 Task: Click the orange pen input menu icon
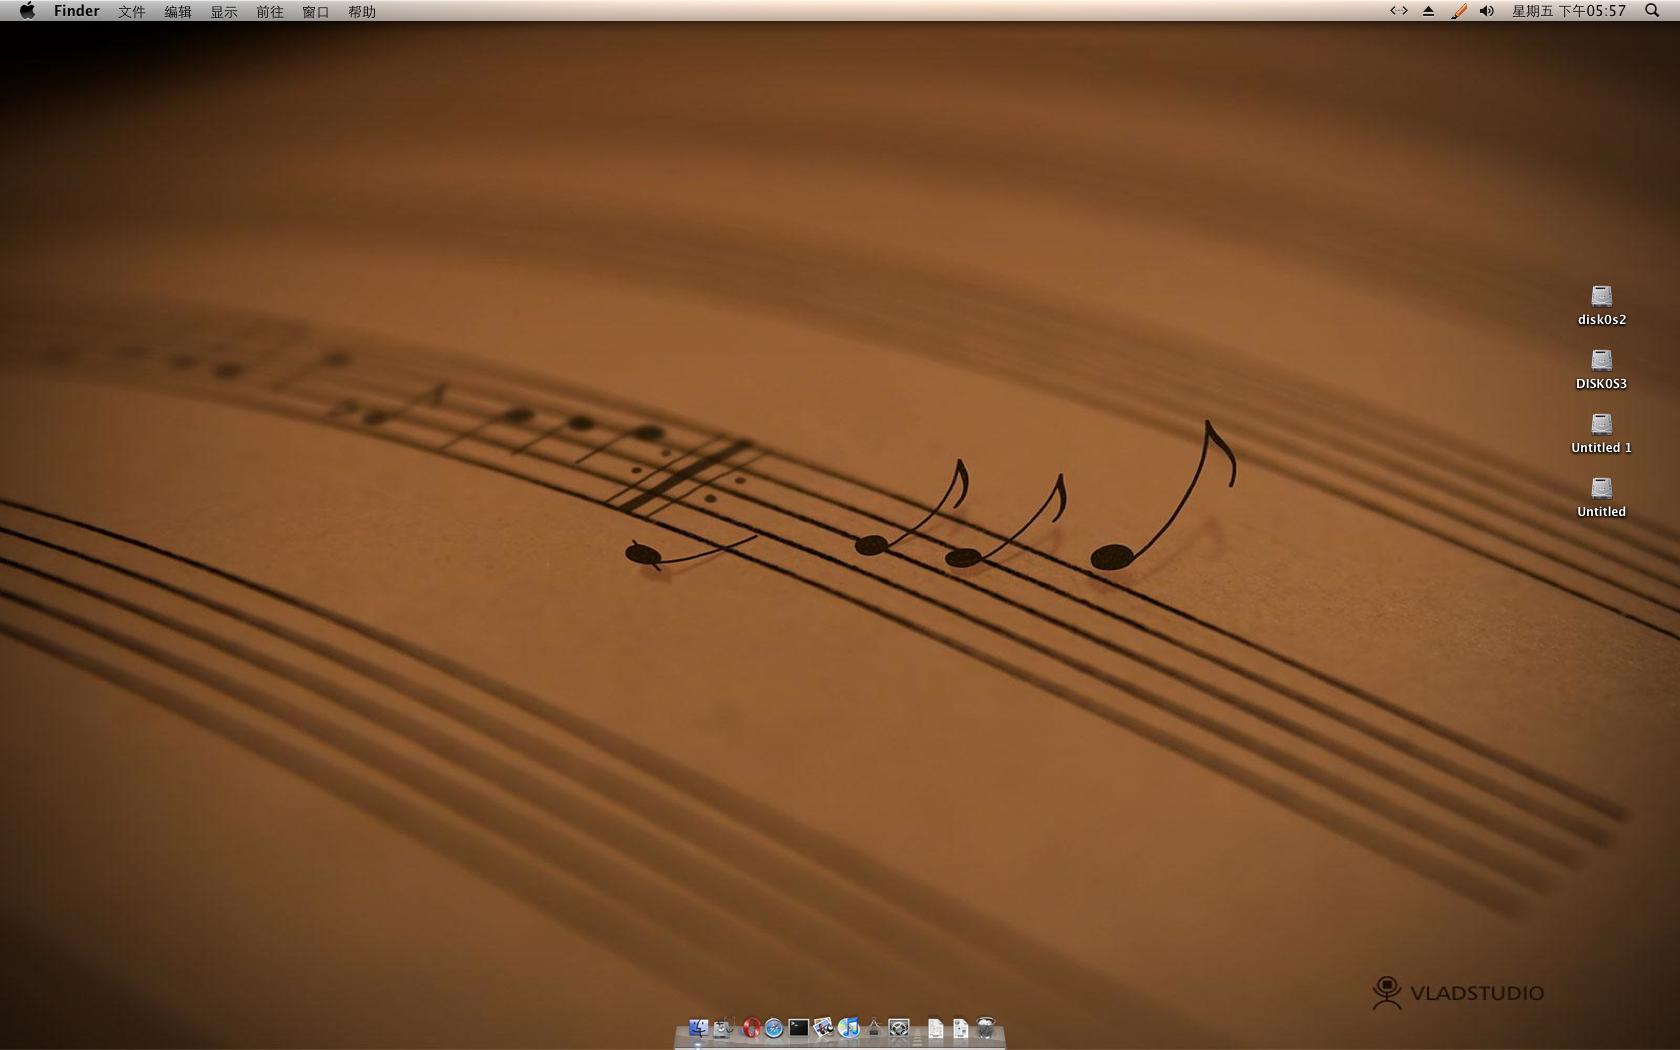(1458, 11)
